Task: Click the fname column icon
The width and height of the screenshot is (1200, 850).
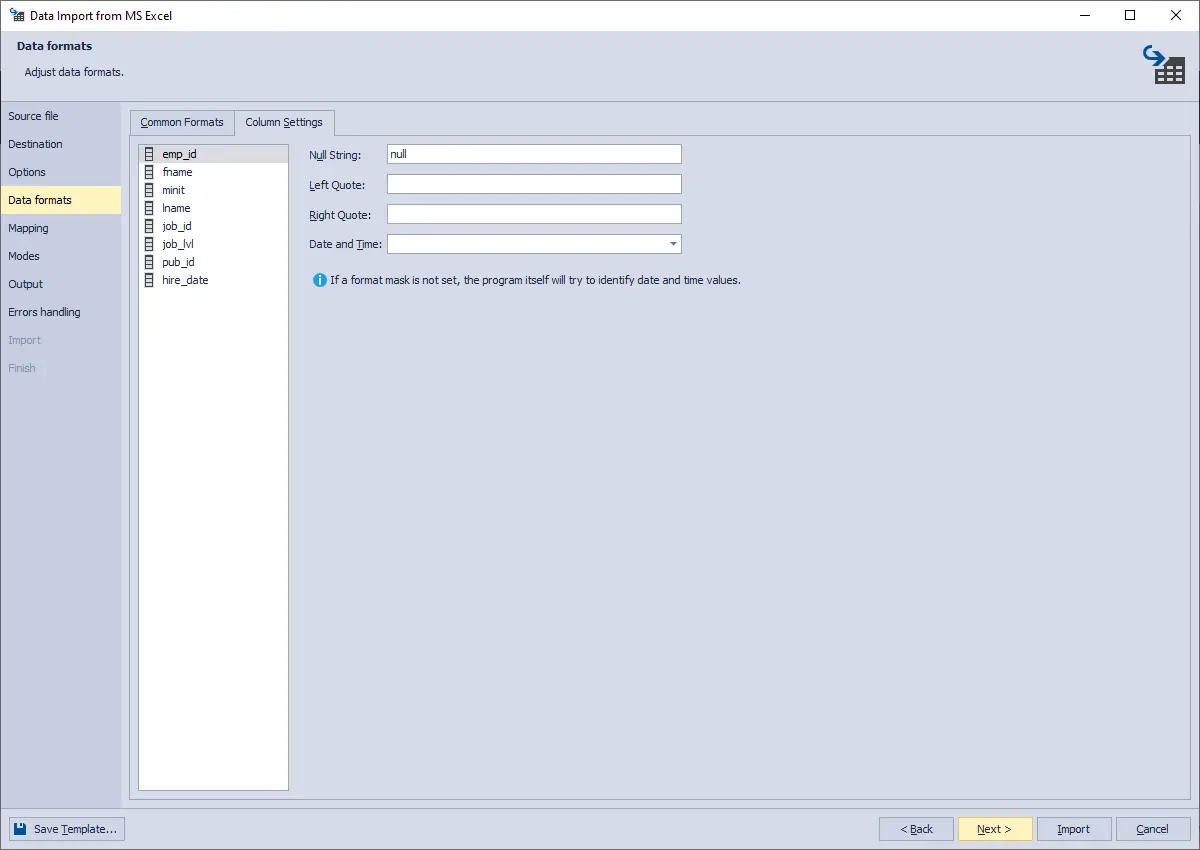Action: coord(149,172)
